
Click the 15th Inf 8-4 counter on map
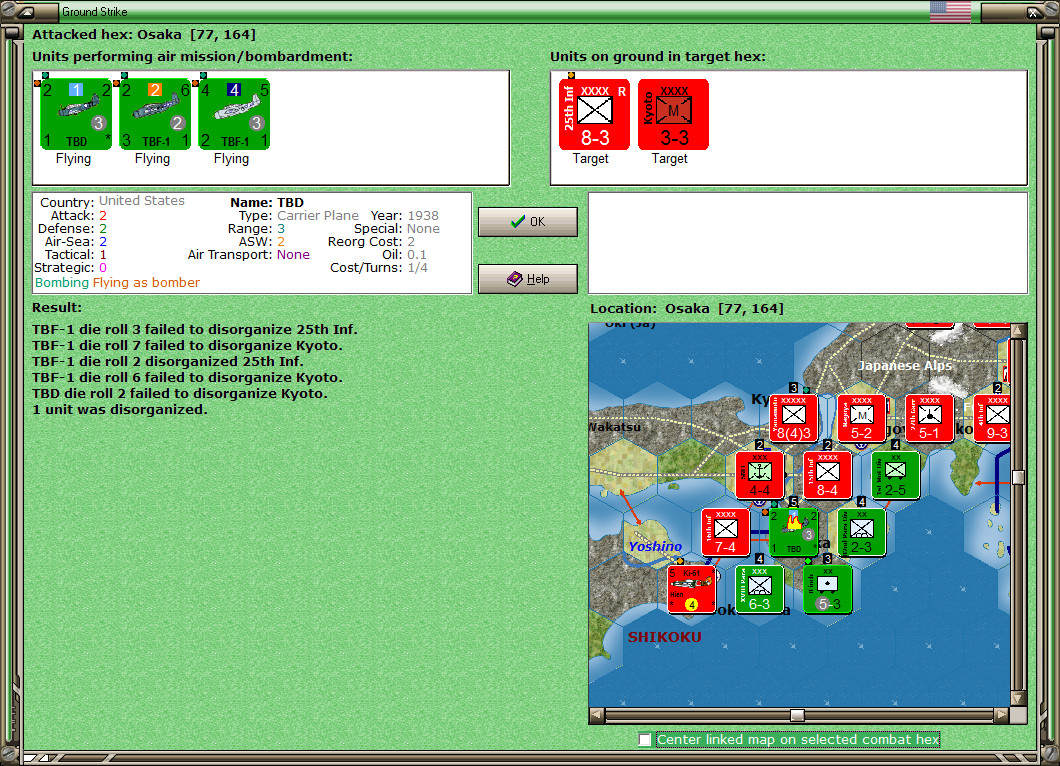click(x=827, y=475)
